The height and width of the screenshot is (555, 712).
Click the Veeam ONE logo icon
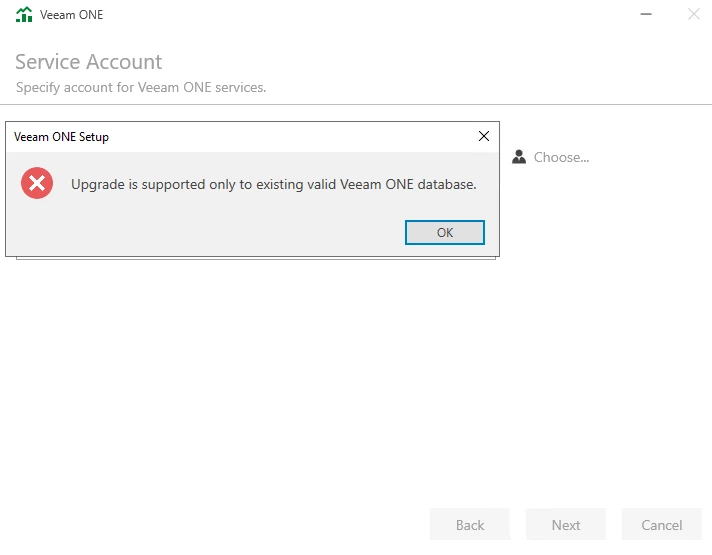pos(24,15)
